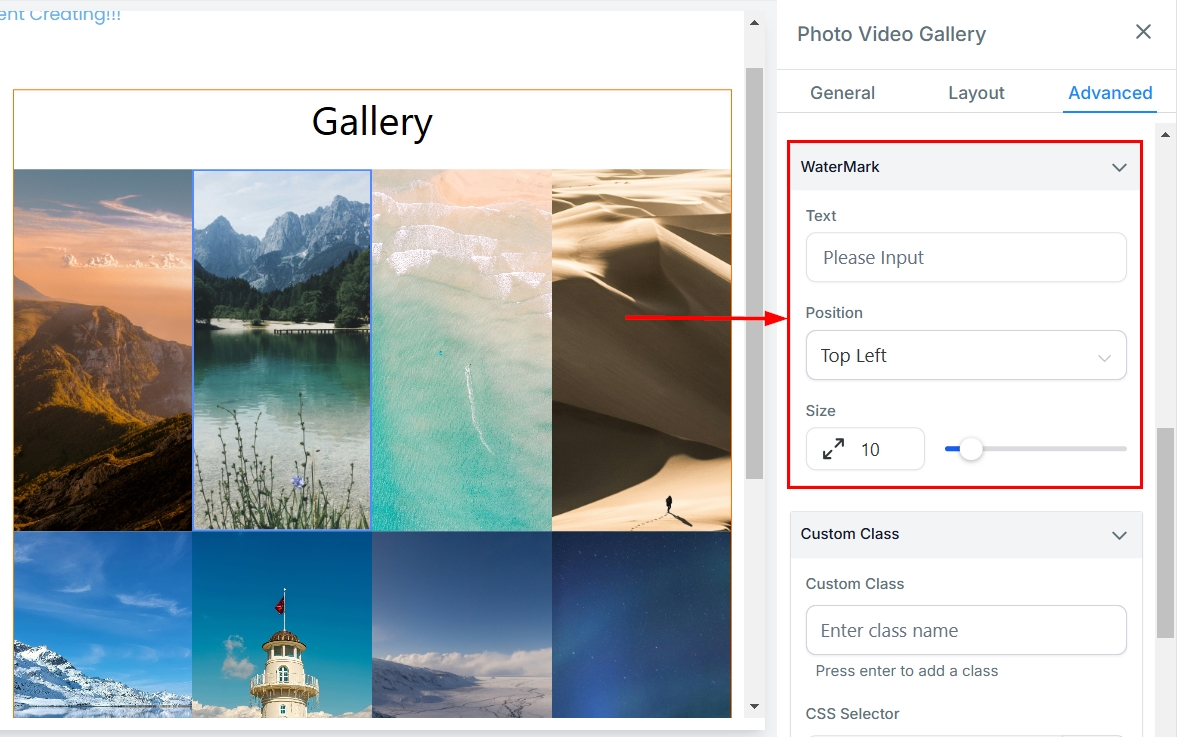Viewport: 1177px width, 737px height.
Task: Click the orange sunset mountain photo
Action: [102, 350]
